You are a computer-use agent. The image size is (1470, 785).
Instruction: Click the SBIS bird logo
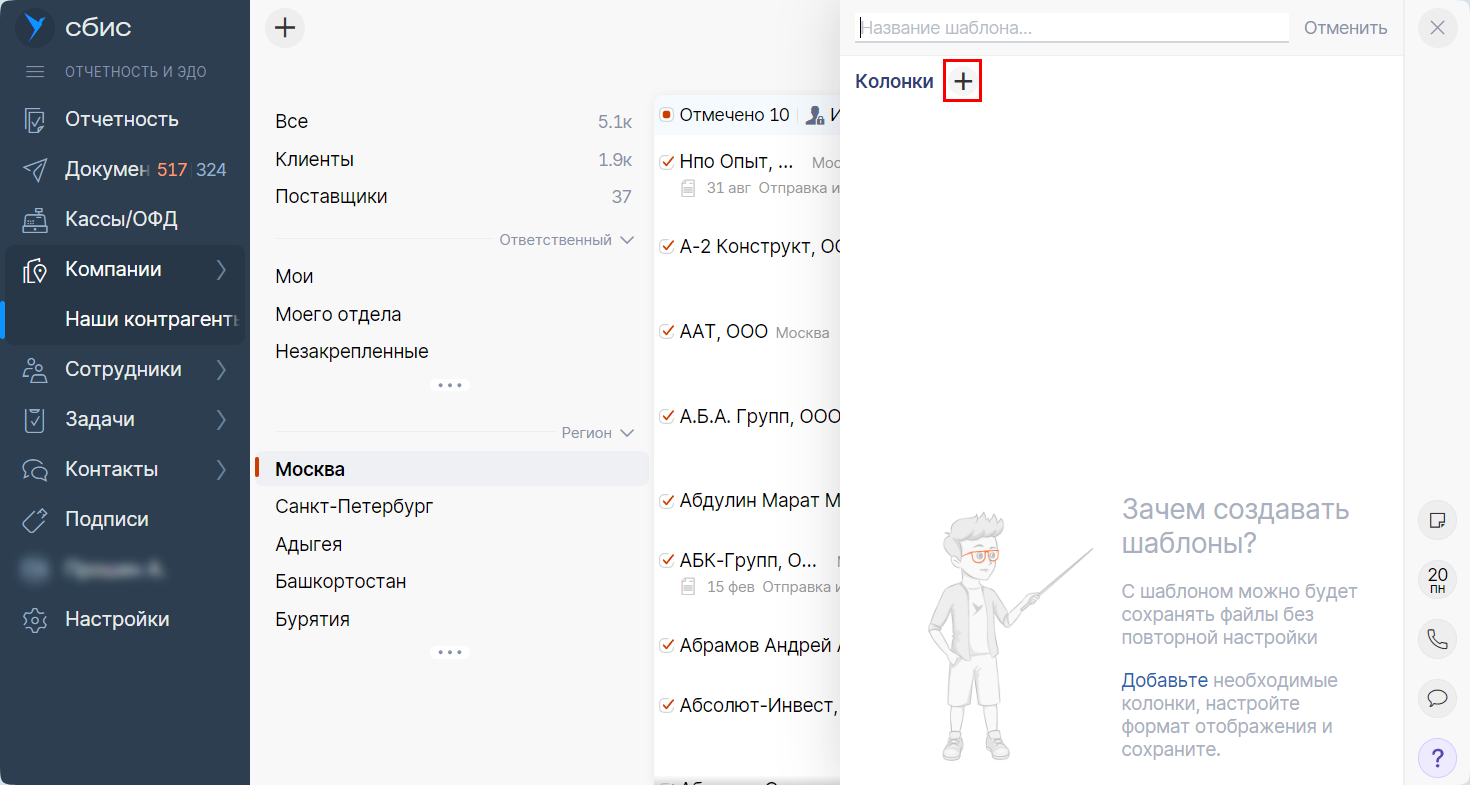tap(35, 27)
